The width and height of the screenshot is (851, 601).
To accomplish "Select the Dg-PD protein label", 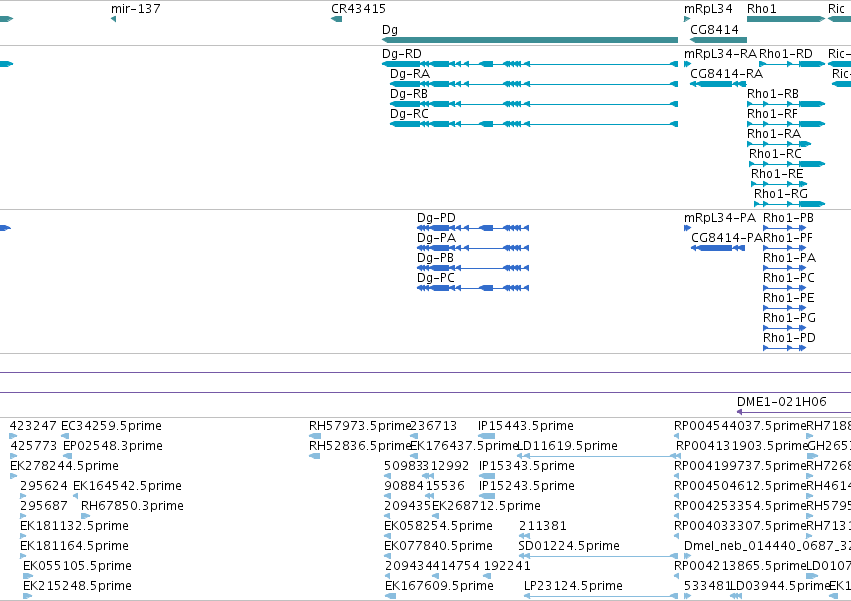I will [x=436, y=218].
